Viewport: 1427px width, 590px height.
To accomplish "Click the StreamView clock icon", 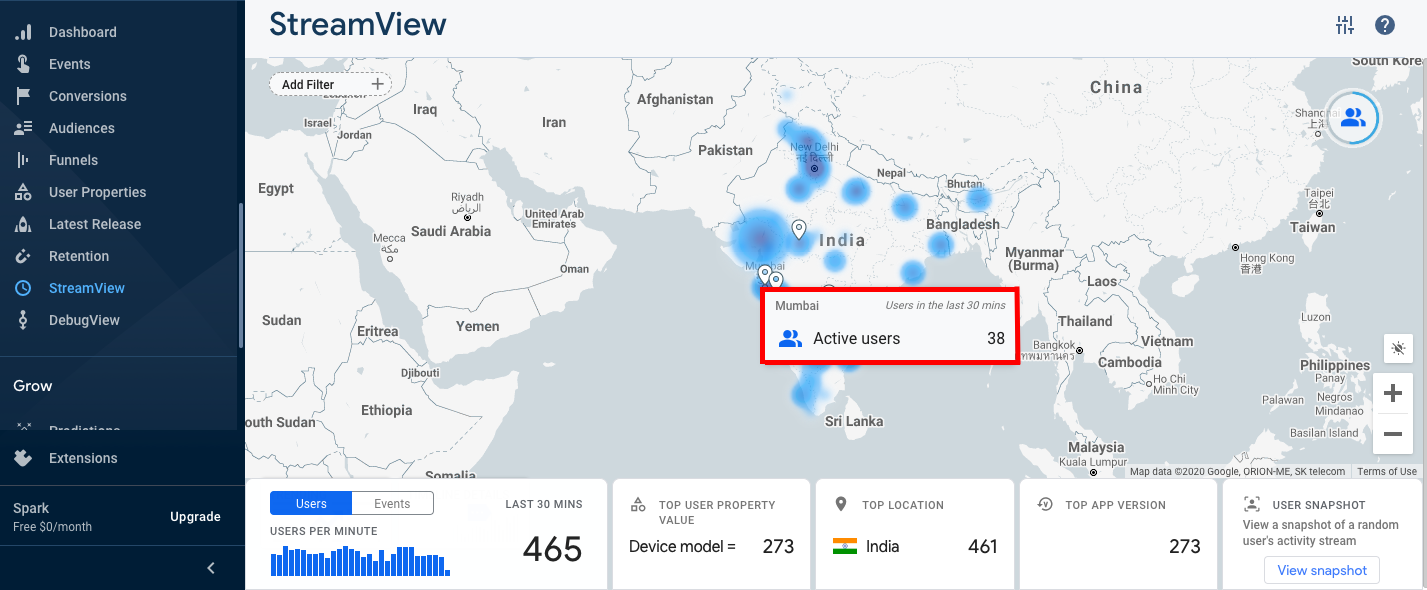I will pos(23,288).
